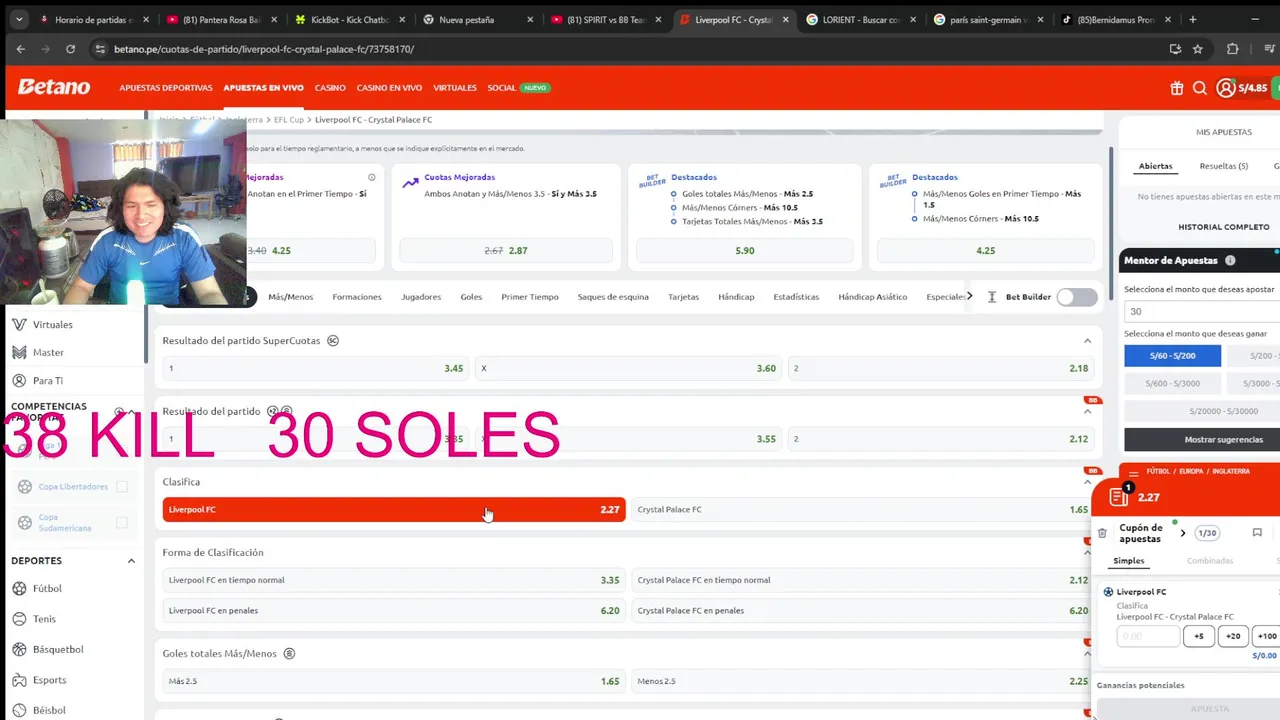Screen dimensions: 1280x720
Task: Check the Copa Libertadores checkbox
Action: pyautogui.click(x=122, y=487)
